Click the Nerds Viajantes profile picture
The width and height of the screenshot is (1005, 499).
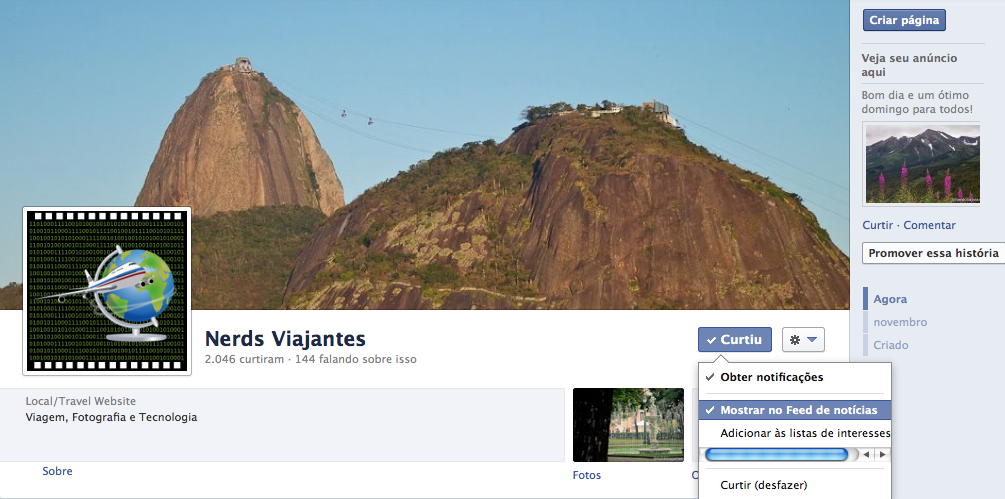pos(107,291)
